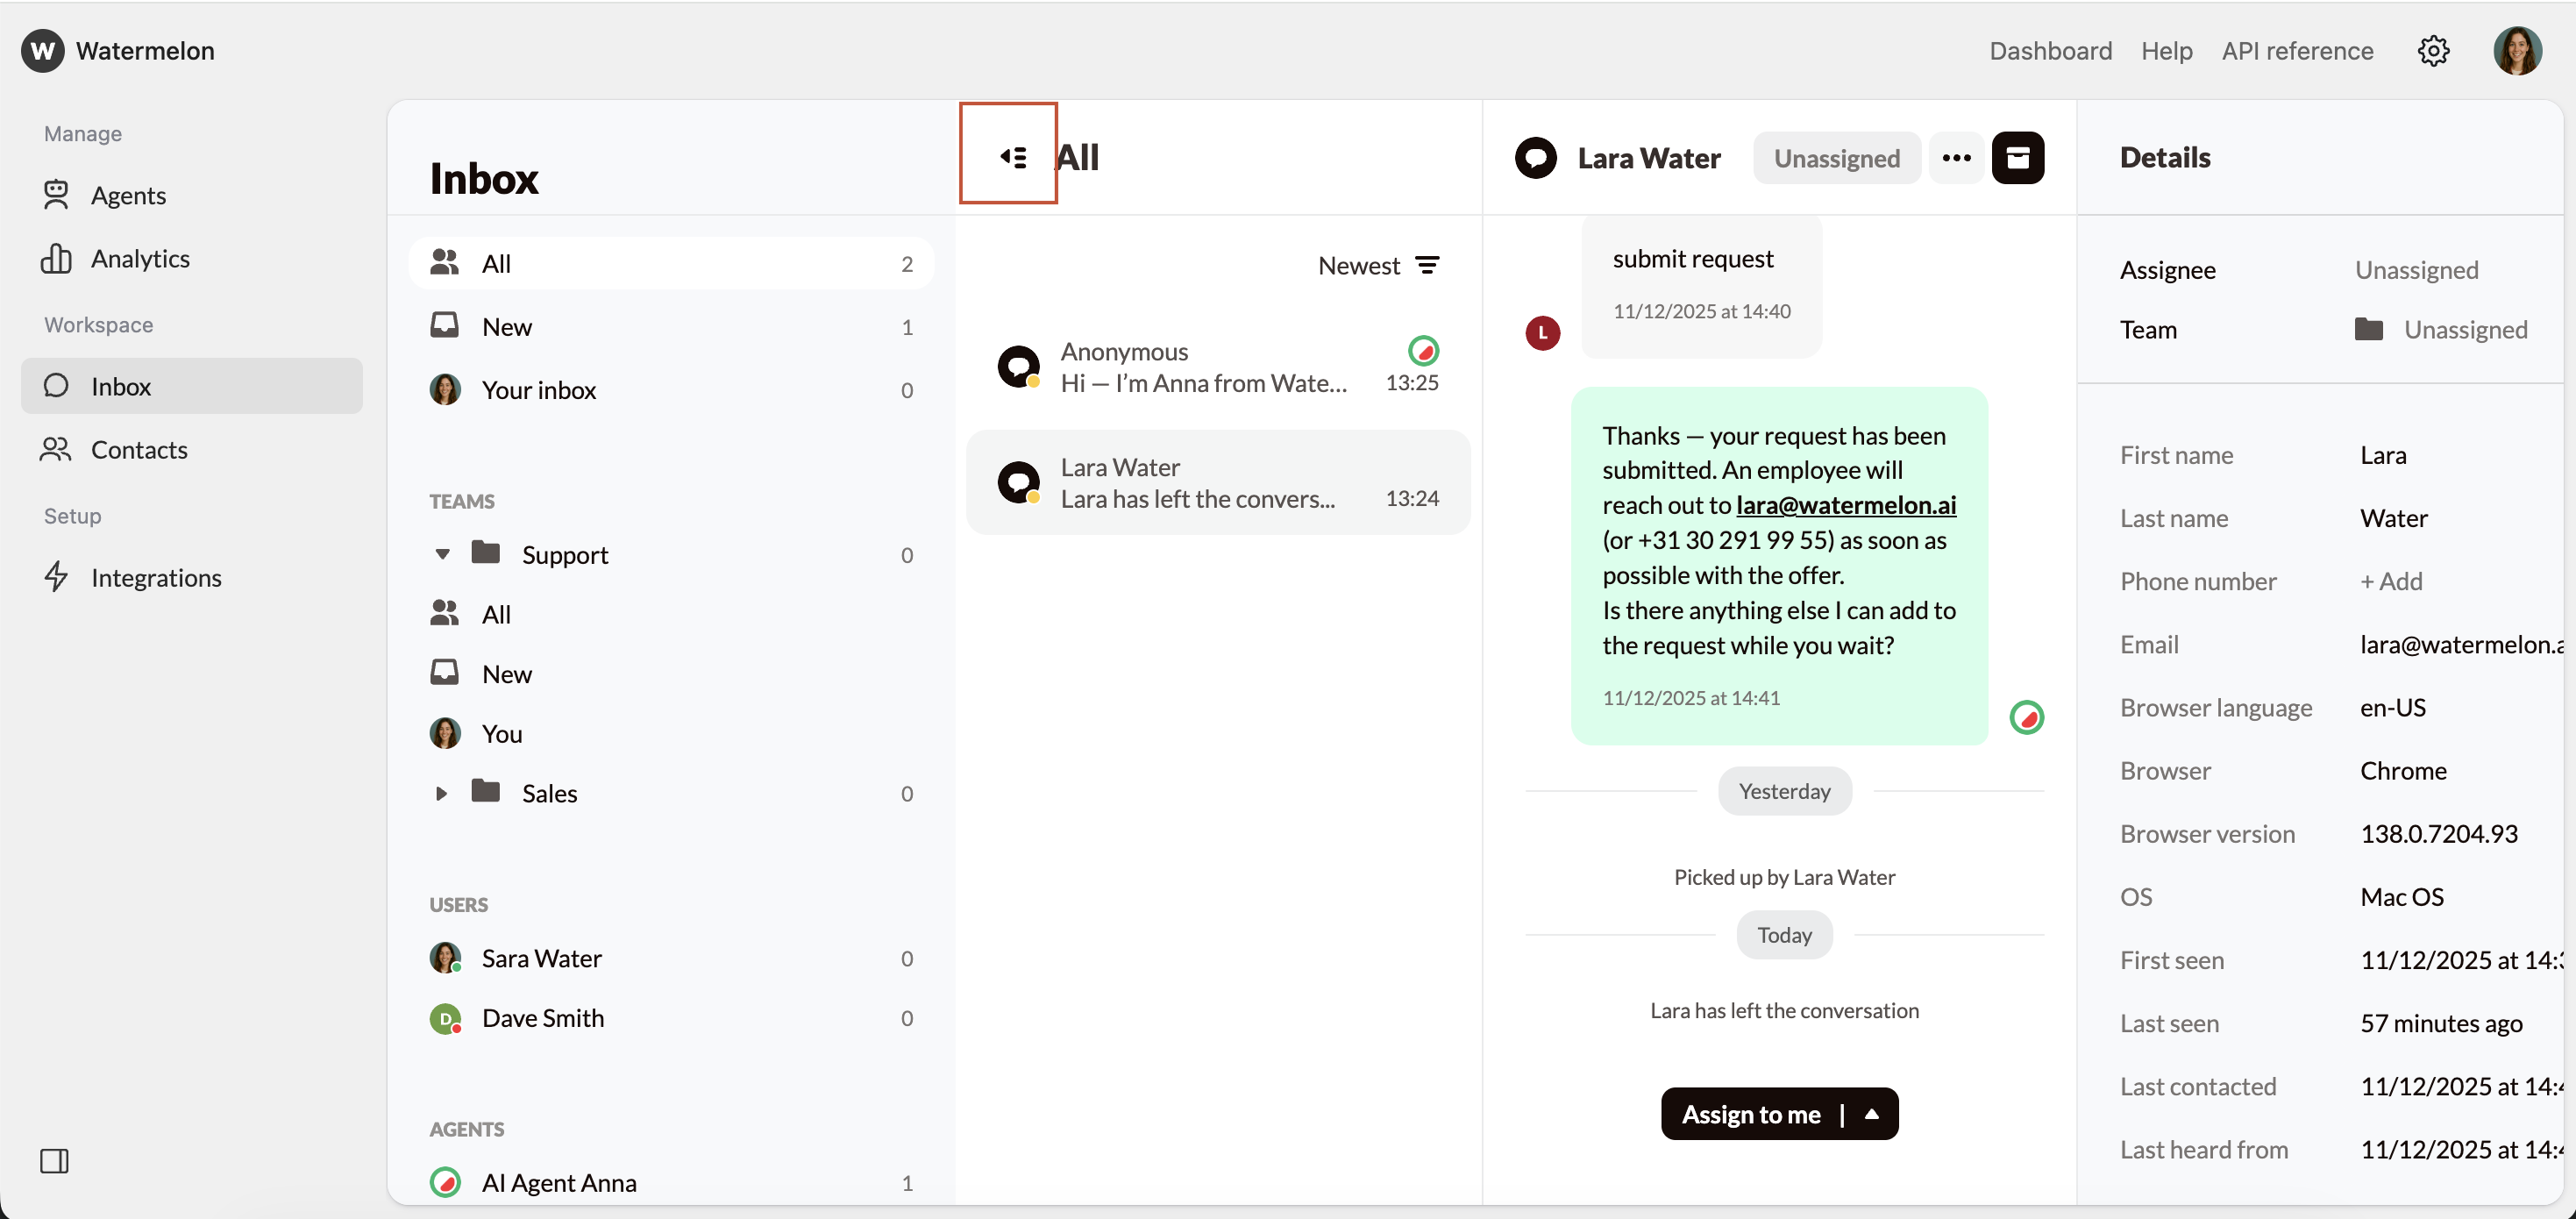Toggle left sidebar layout icon
Screen dimensions: 2576x1219
coord(54,1160)
